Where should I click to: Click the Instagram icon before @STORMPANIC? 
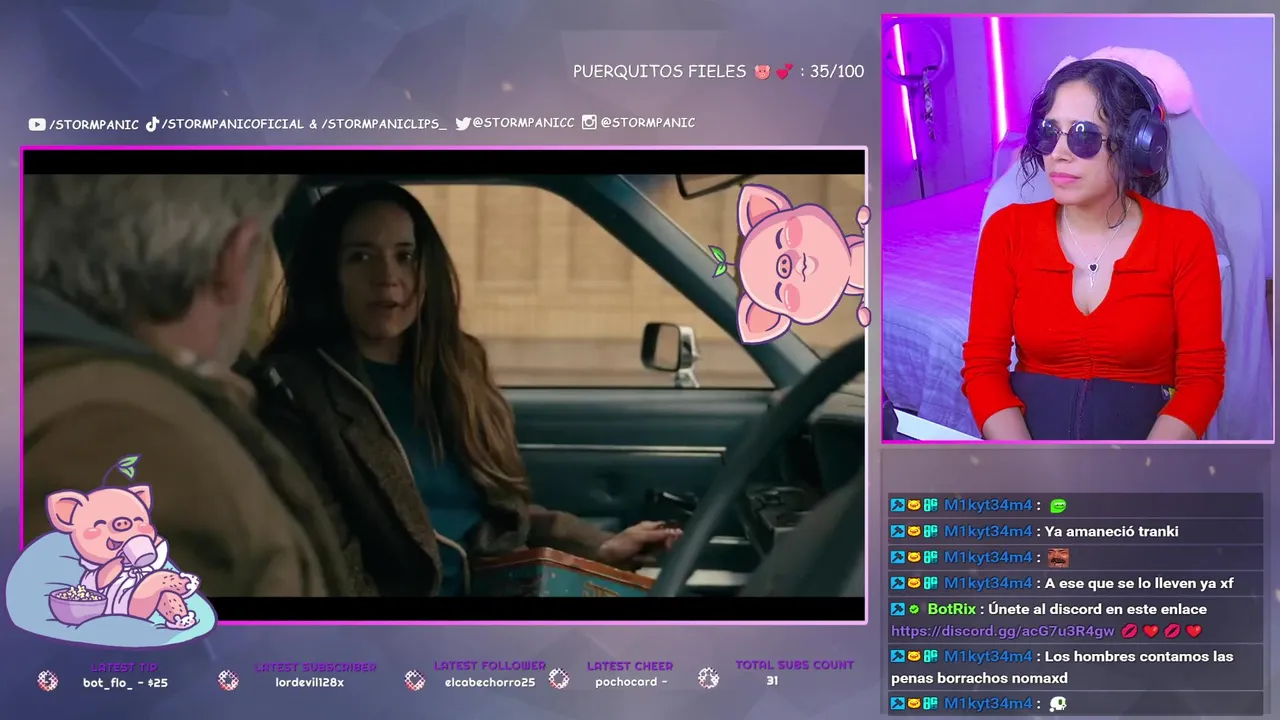click(x=589, y=122)
